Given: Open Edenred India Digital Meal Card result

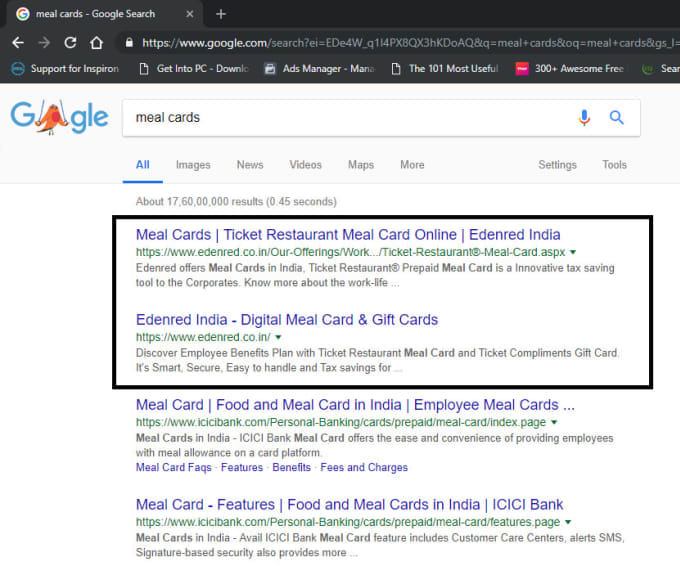Looking at the screenshot, I should tap(287, 320).
